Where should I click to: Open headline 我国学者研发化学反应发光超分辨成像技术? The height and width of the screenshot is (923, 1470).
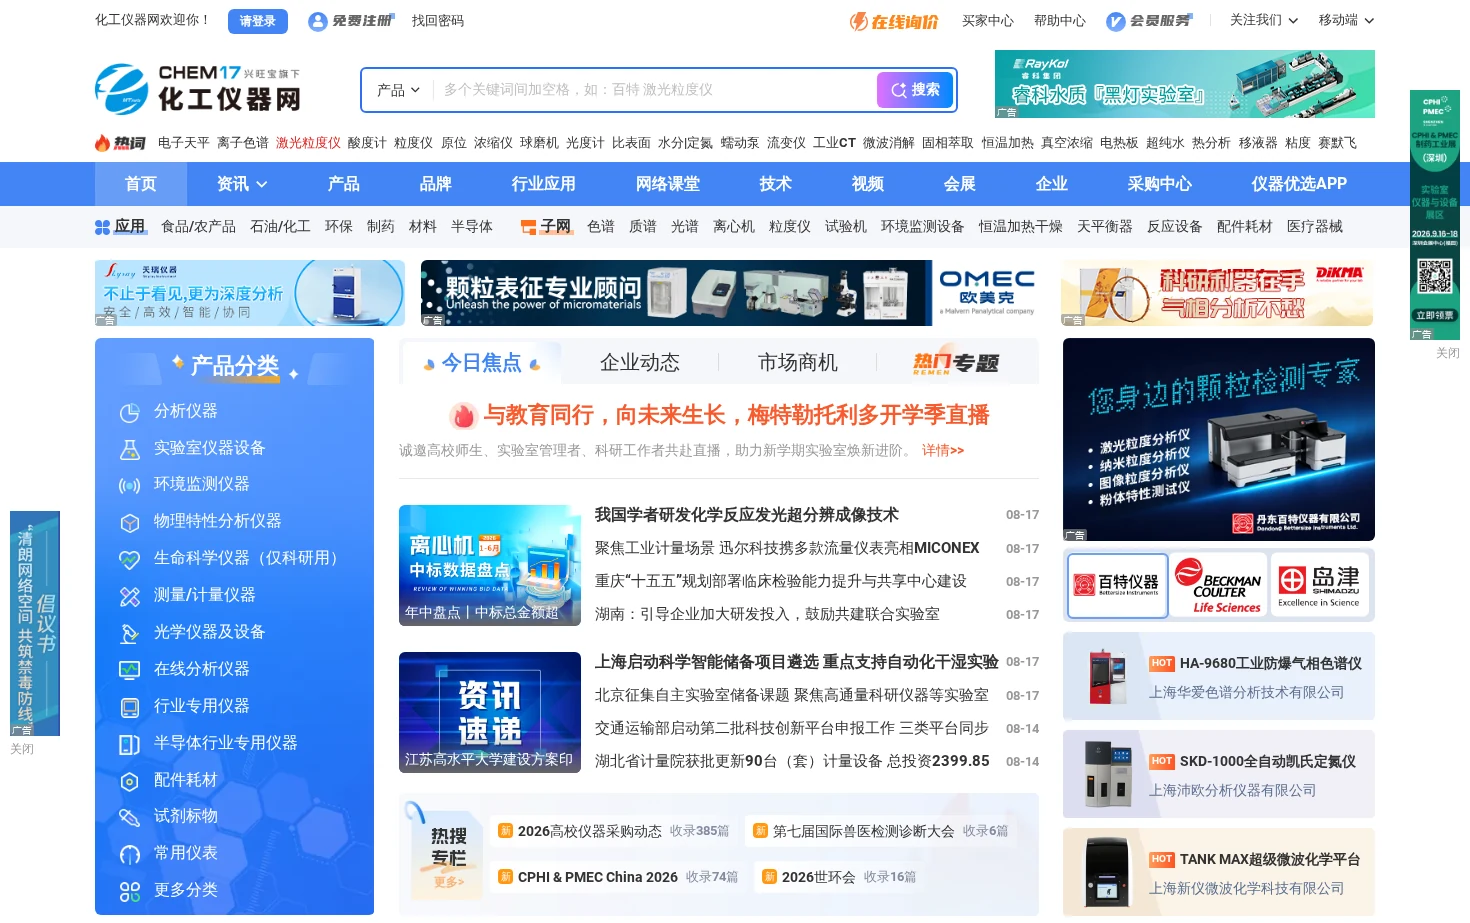coord(747,515)
